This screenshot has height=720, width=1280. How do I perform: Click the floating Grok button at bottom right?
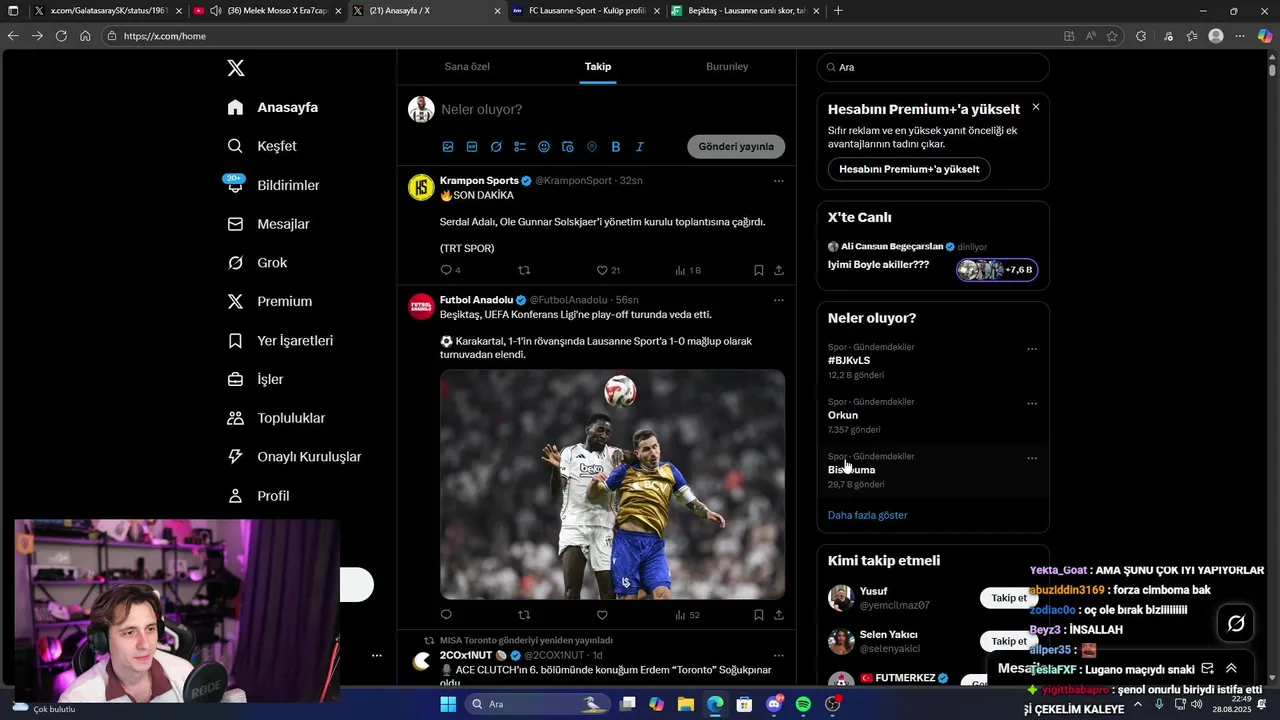click(x=1236, y=624)
